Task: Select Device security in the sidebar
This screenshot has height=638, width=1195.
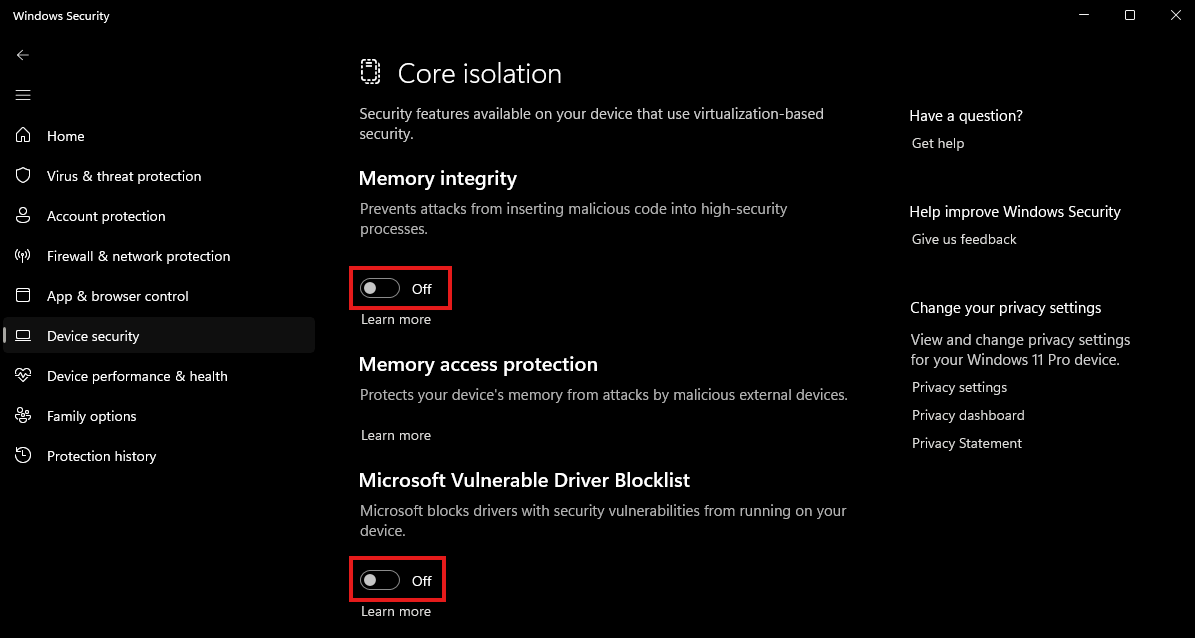Action: click(x=93, y=336)
